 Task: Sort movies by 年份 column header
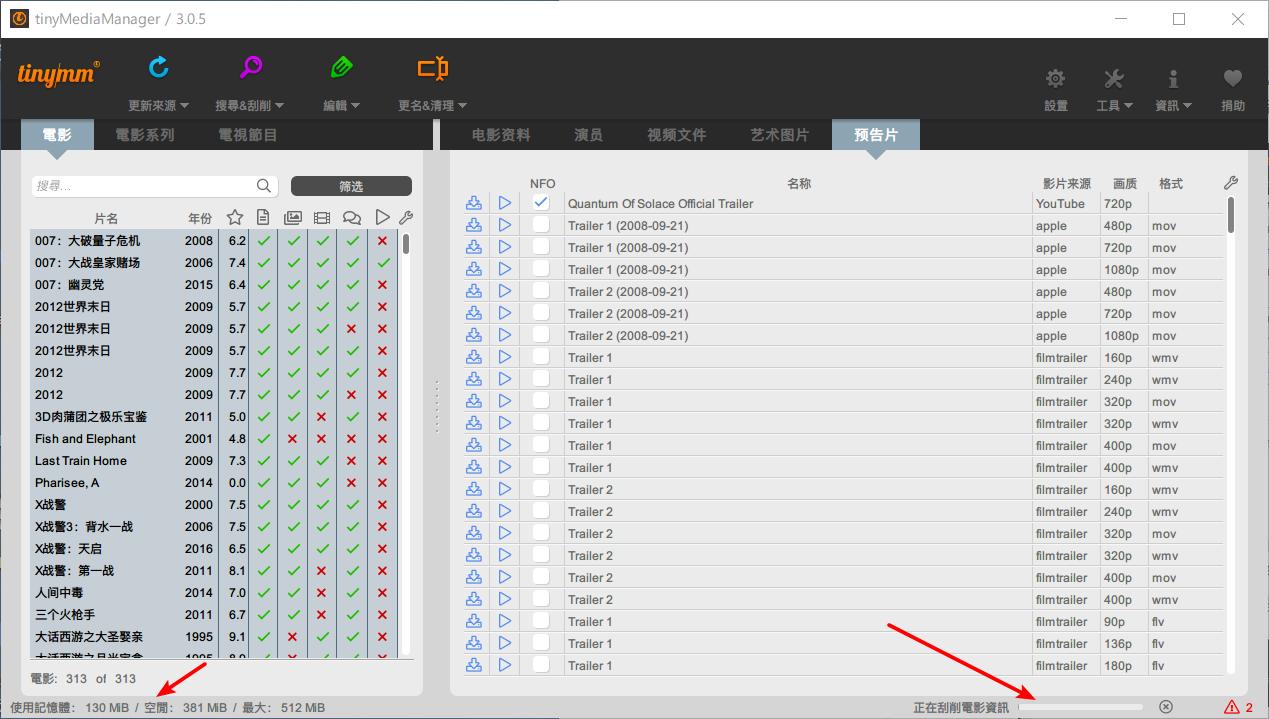(x=199, y=218)
